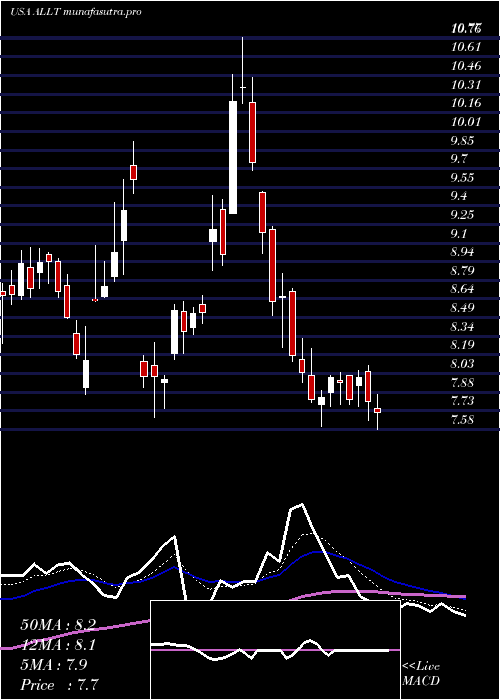Click the 8.19 price axis label
The height and width of the screenshot is (700, 500).
coord(463,345)
